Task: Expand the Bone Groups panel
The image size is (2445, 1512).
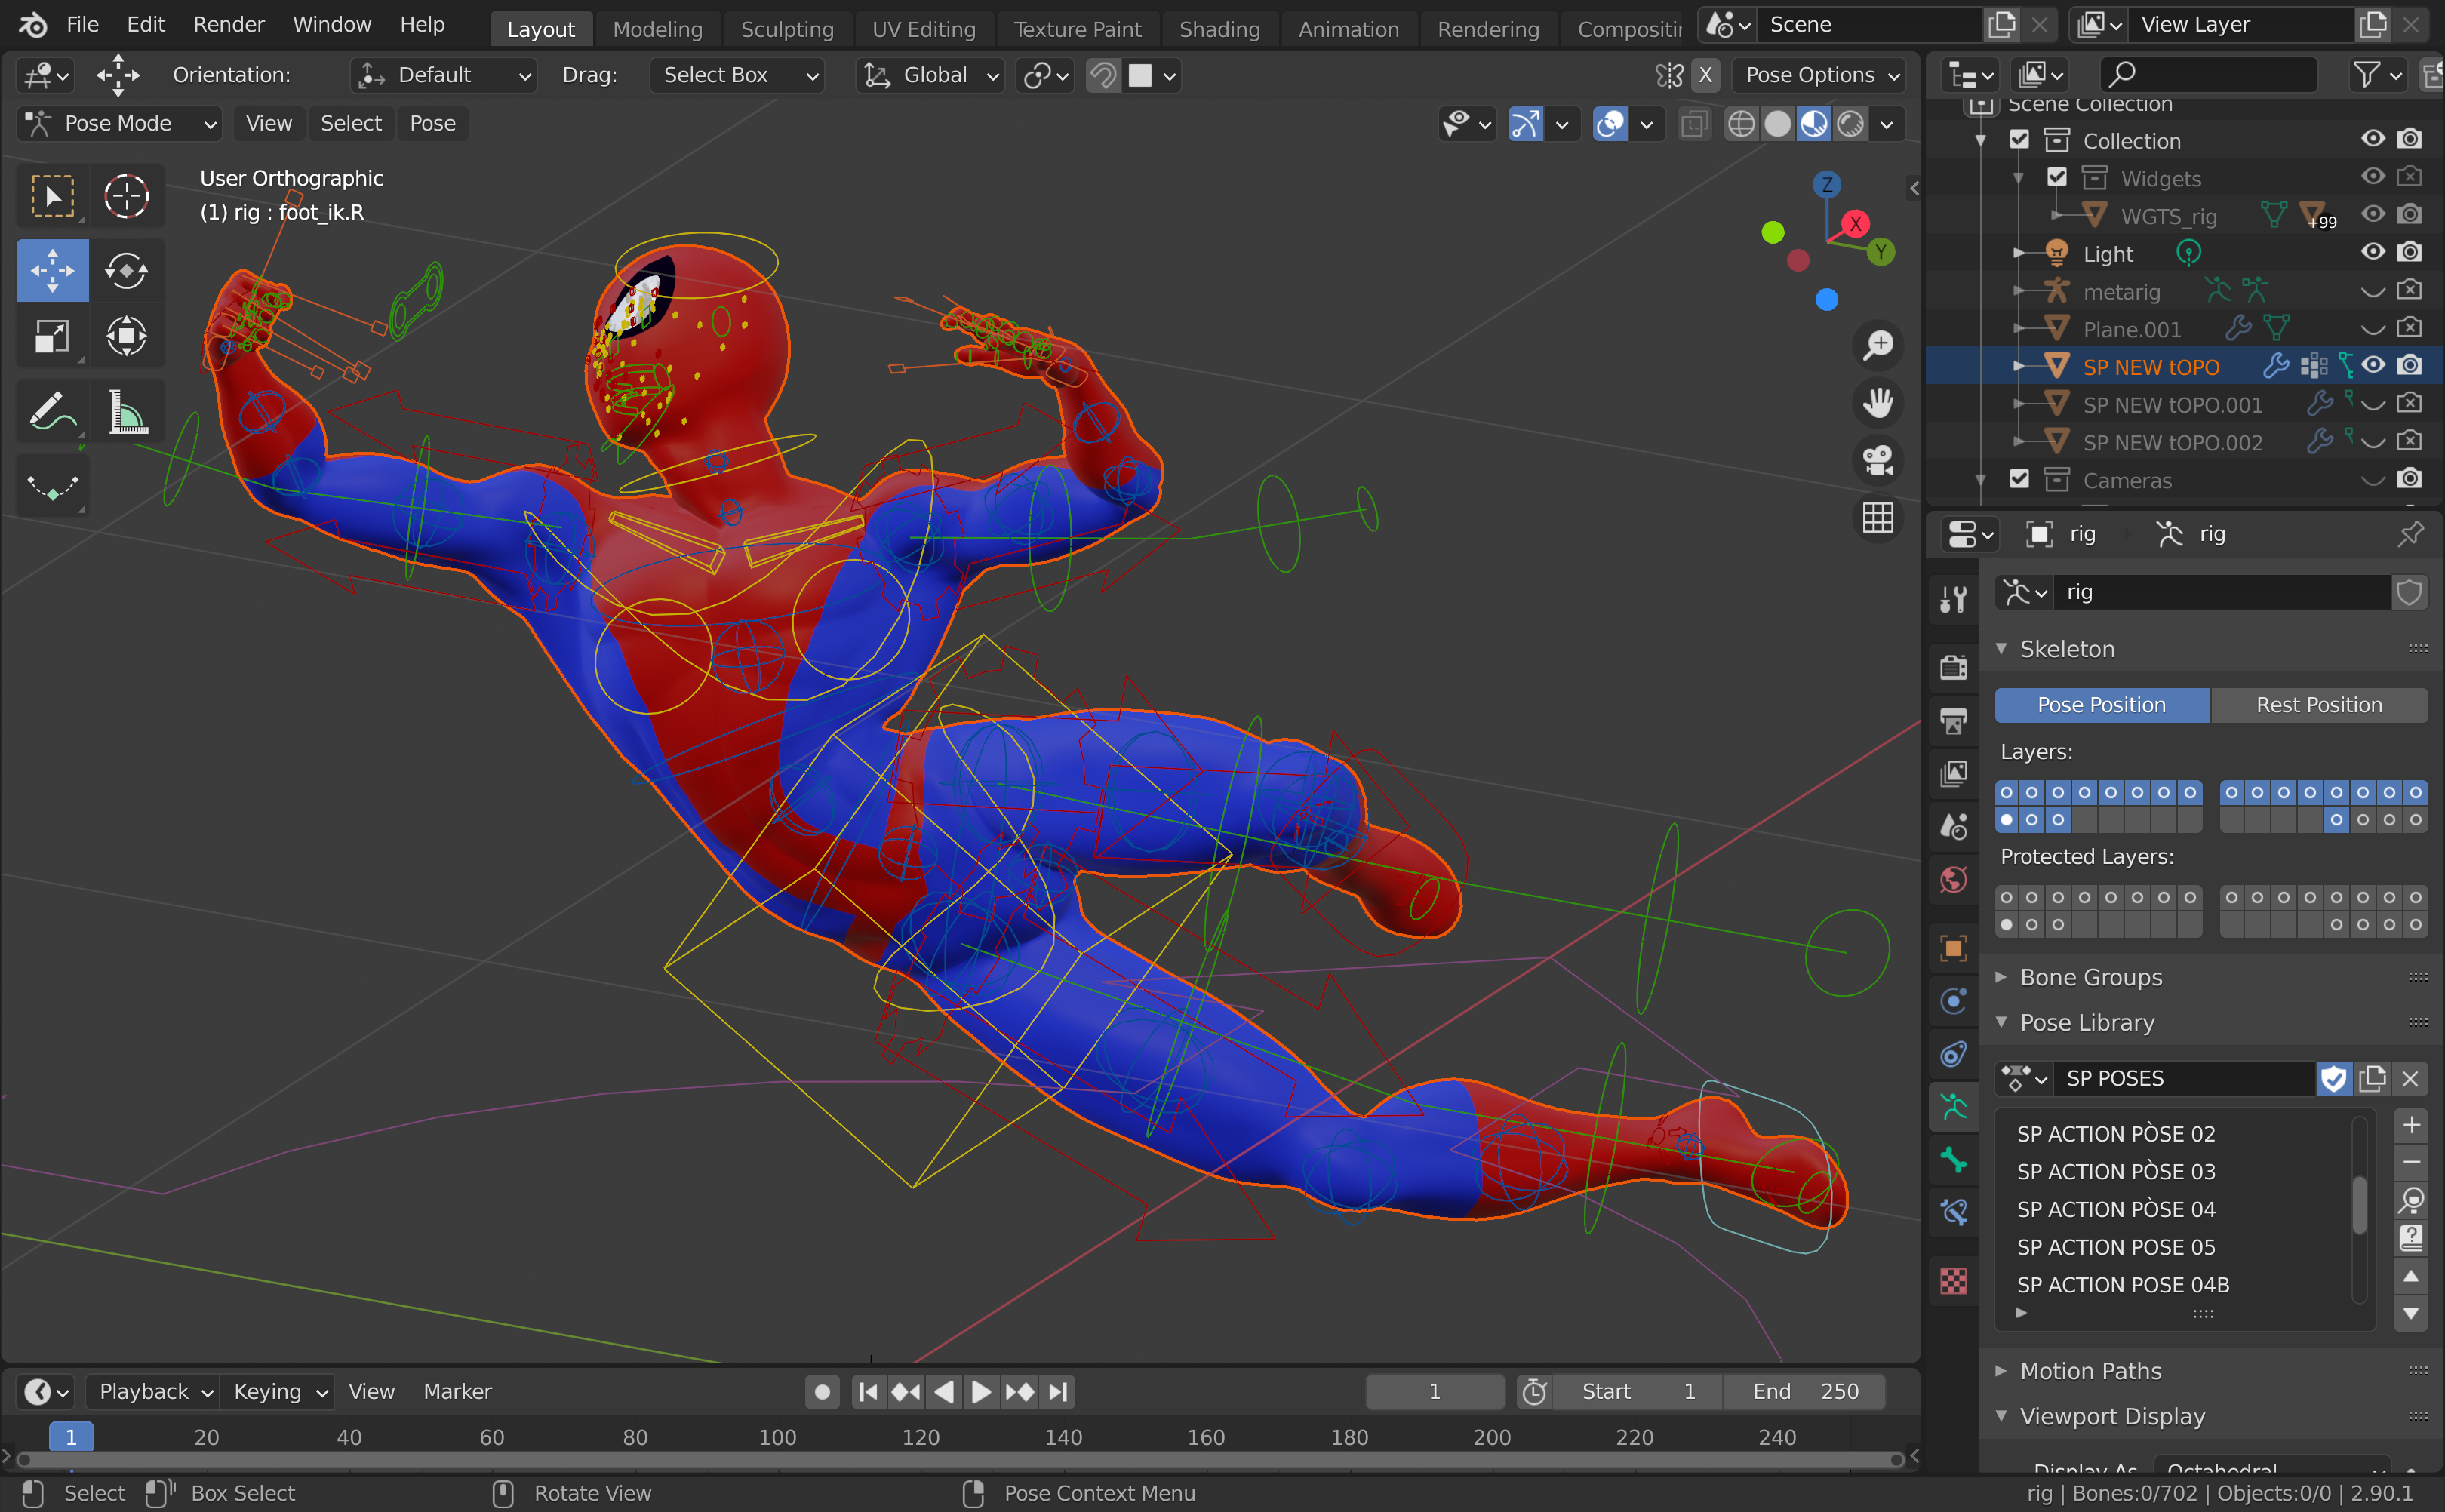Action: [2090, 977]
